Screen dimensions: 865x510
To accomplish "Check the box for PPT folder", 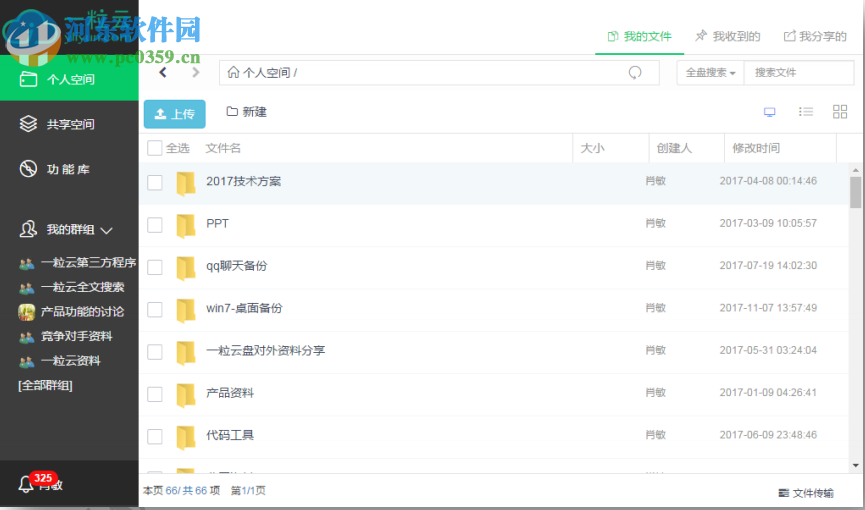I will [x=154, y=225].
